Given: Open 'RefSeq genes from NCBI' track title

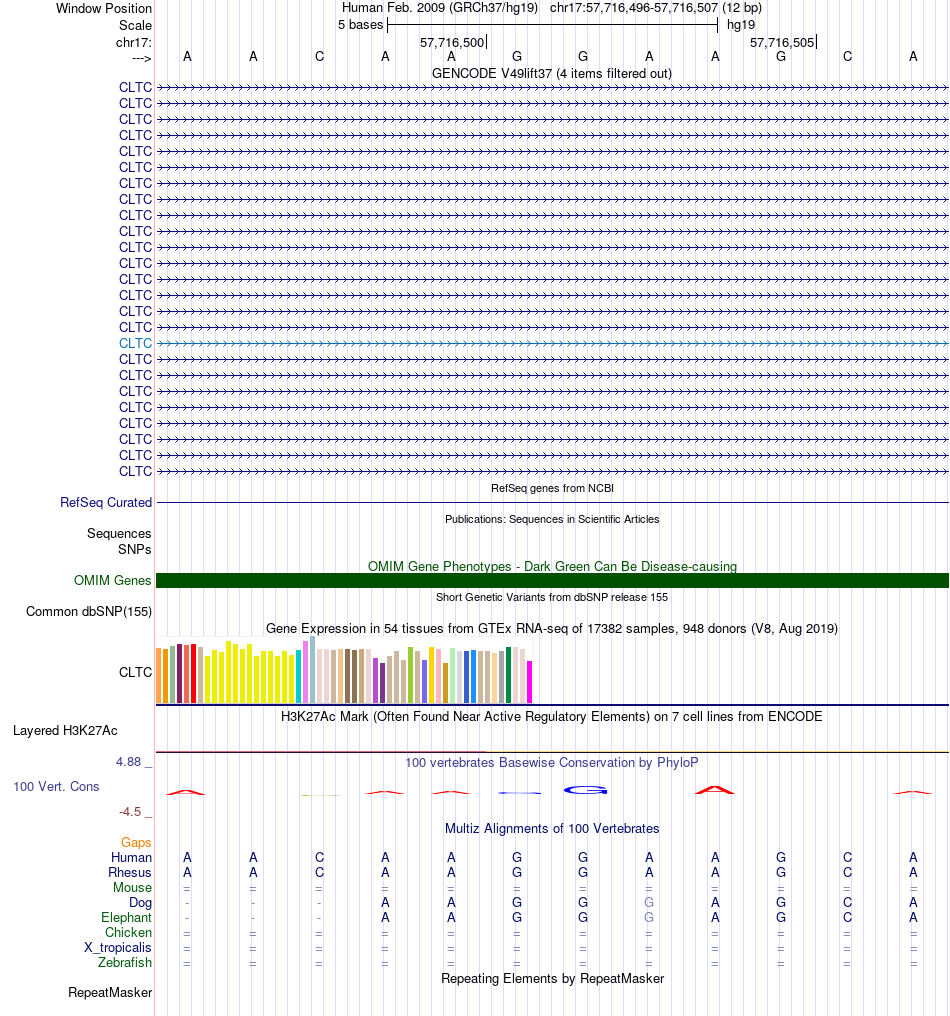Looking at the screenshot, I should pyautogui.click(x=552, y=488).
